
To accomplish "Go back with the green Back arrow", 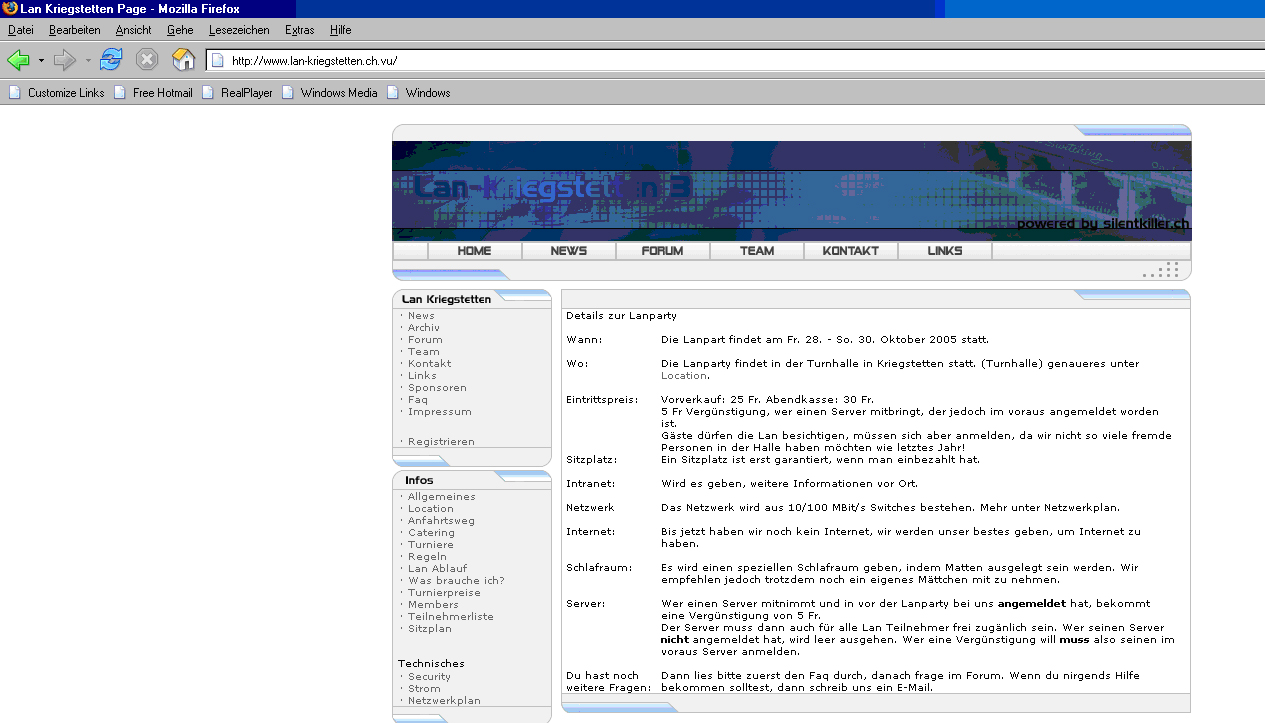I will (18, 60).
